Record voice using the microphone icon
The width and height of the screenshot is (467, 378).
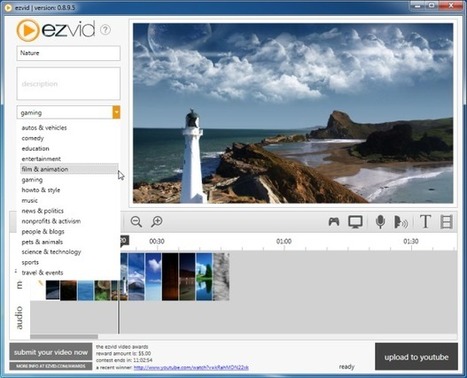coord(380,222)
